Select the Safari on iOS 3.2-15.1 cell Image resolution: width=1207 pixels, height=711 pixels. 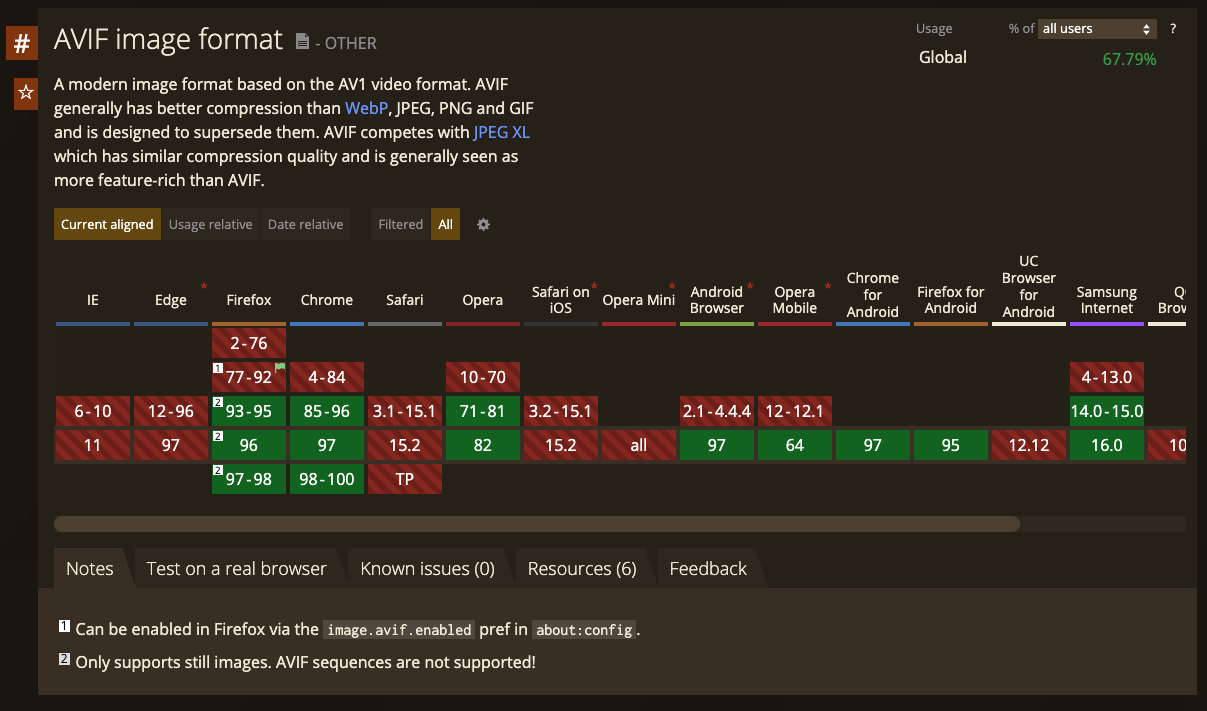click(561, 411)
